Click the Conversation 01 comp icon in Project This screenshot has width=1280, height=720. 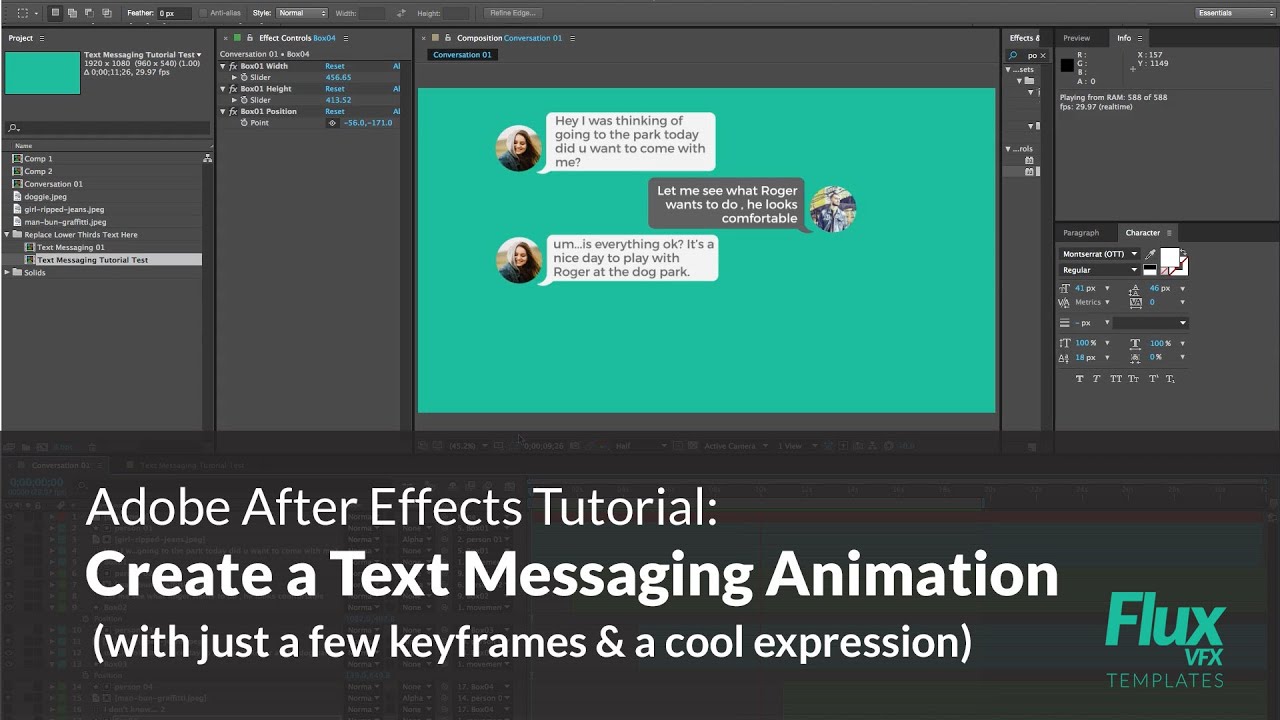pos(17,184)
